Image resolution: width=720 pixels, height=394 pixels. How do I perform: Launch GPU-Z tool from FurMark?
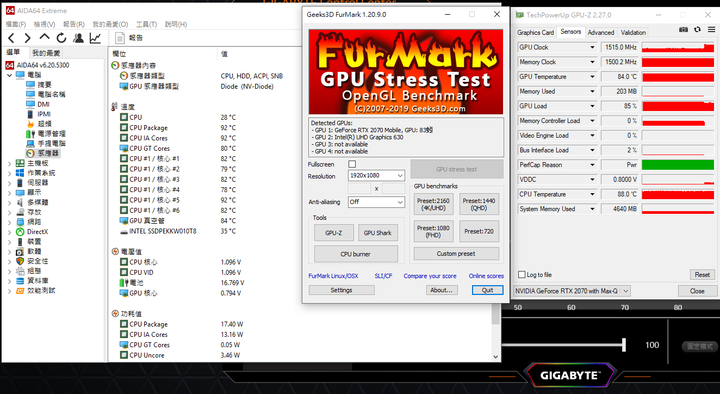click(333, 233)
